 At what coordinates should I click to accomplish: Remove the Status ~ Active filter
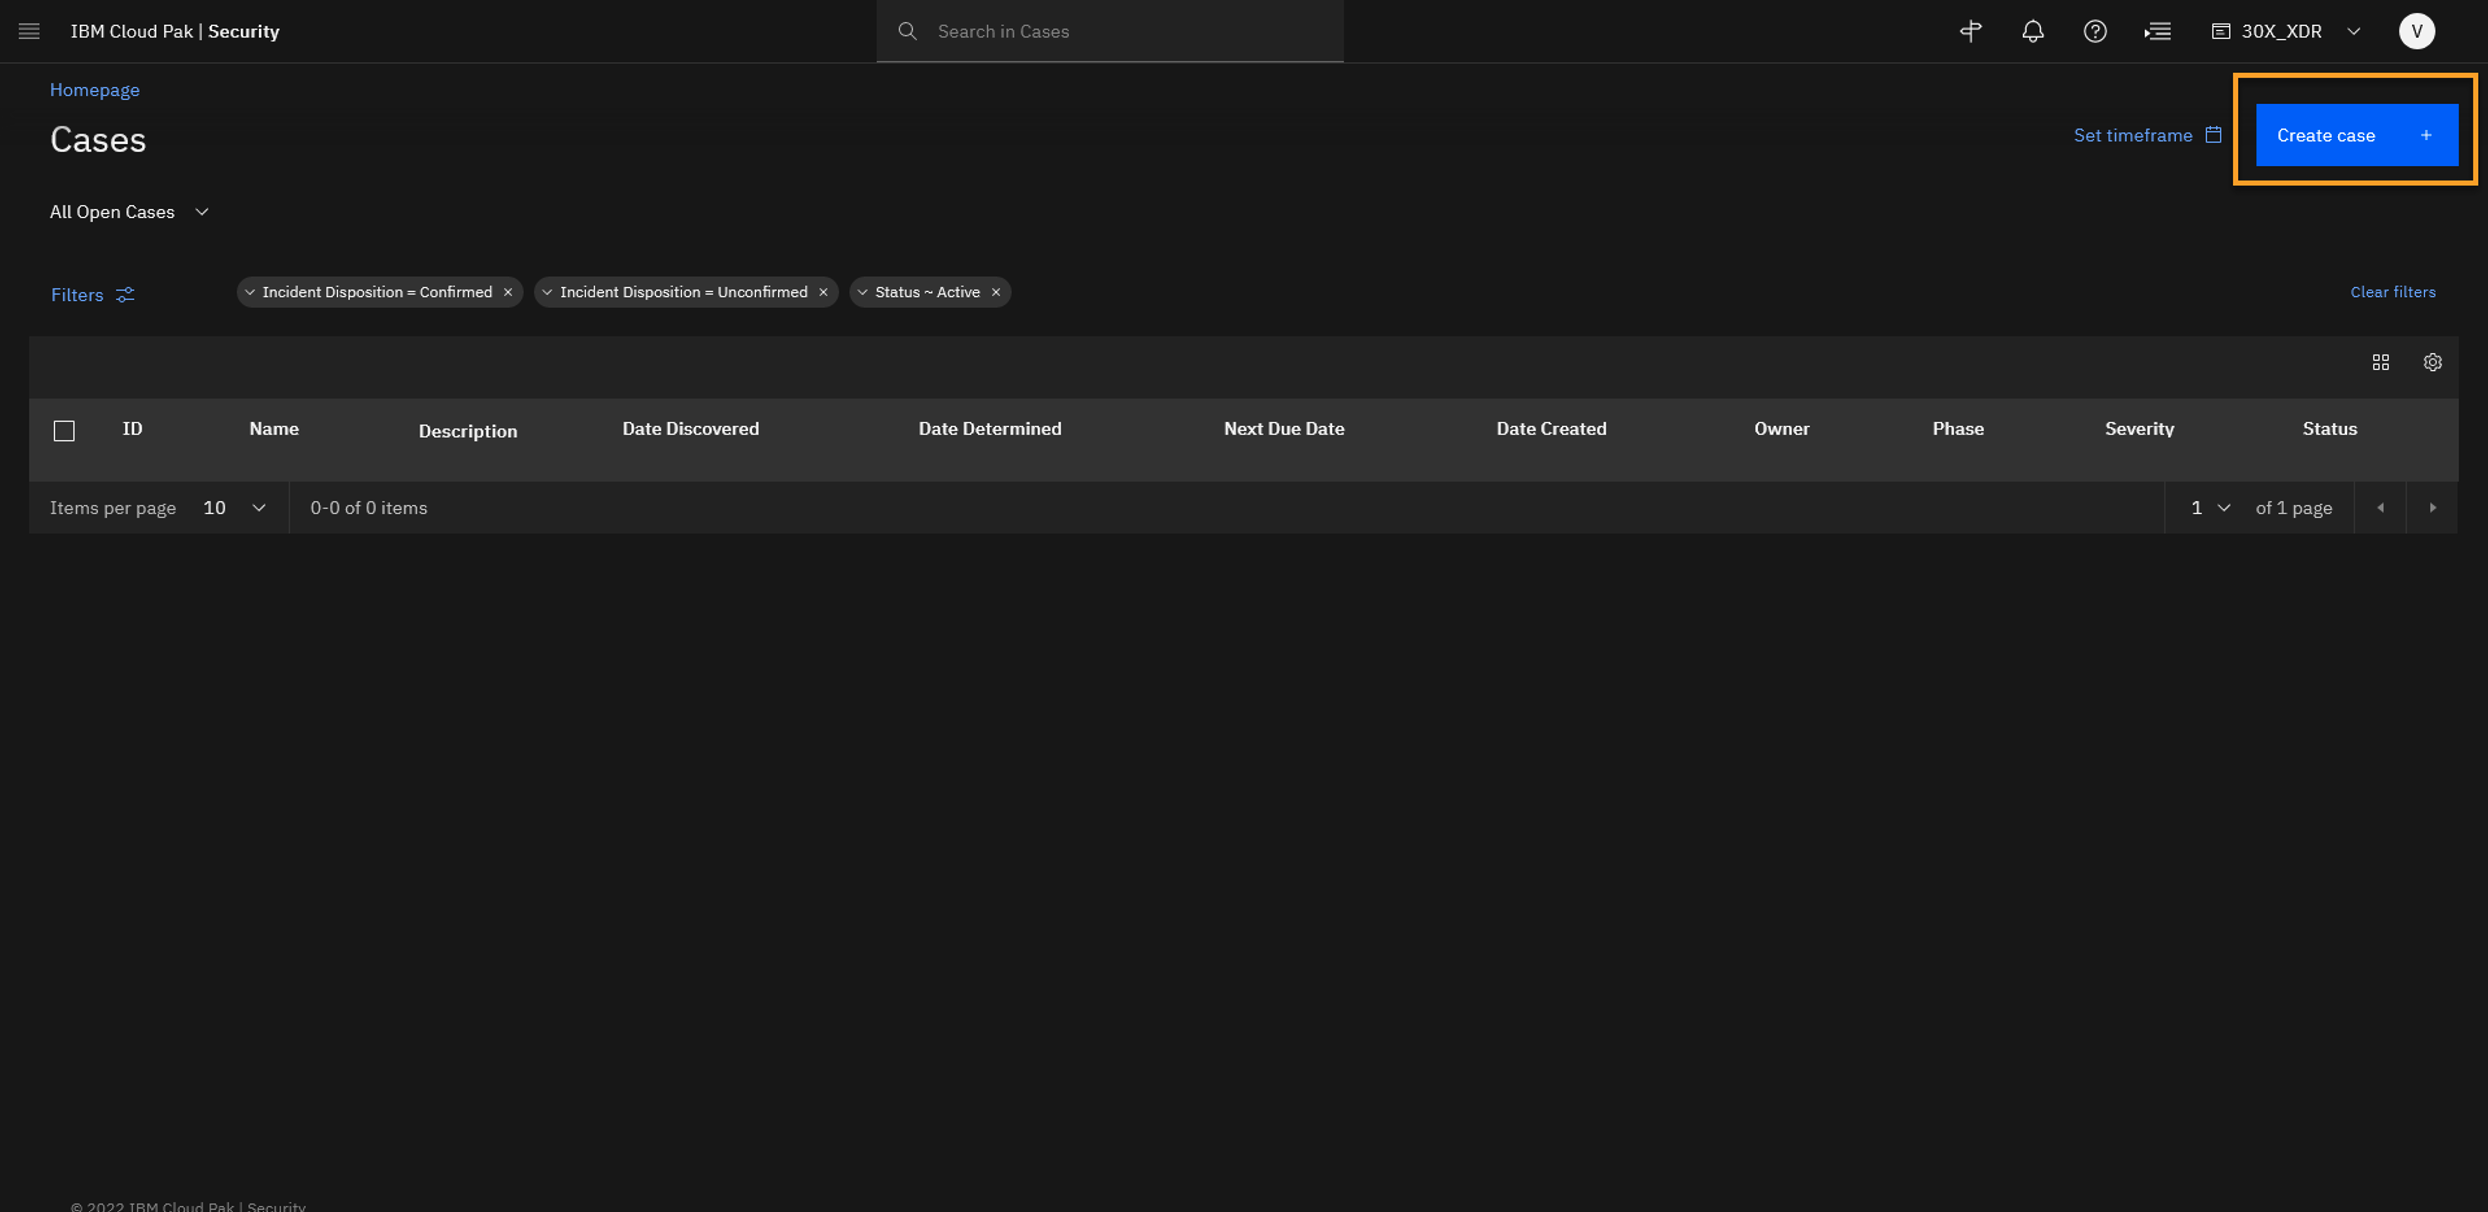tap(996, 292)
